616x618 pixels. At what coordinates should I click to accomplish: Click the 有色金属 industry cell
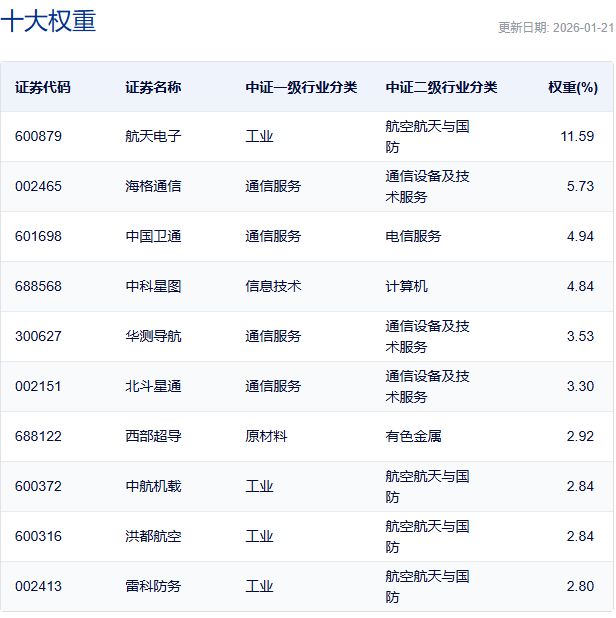413,437
